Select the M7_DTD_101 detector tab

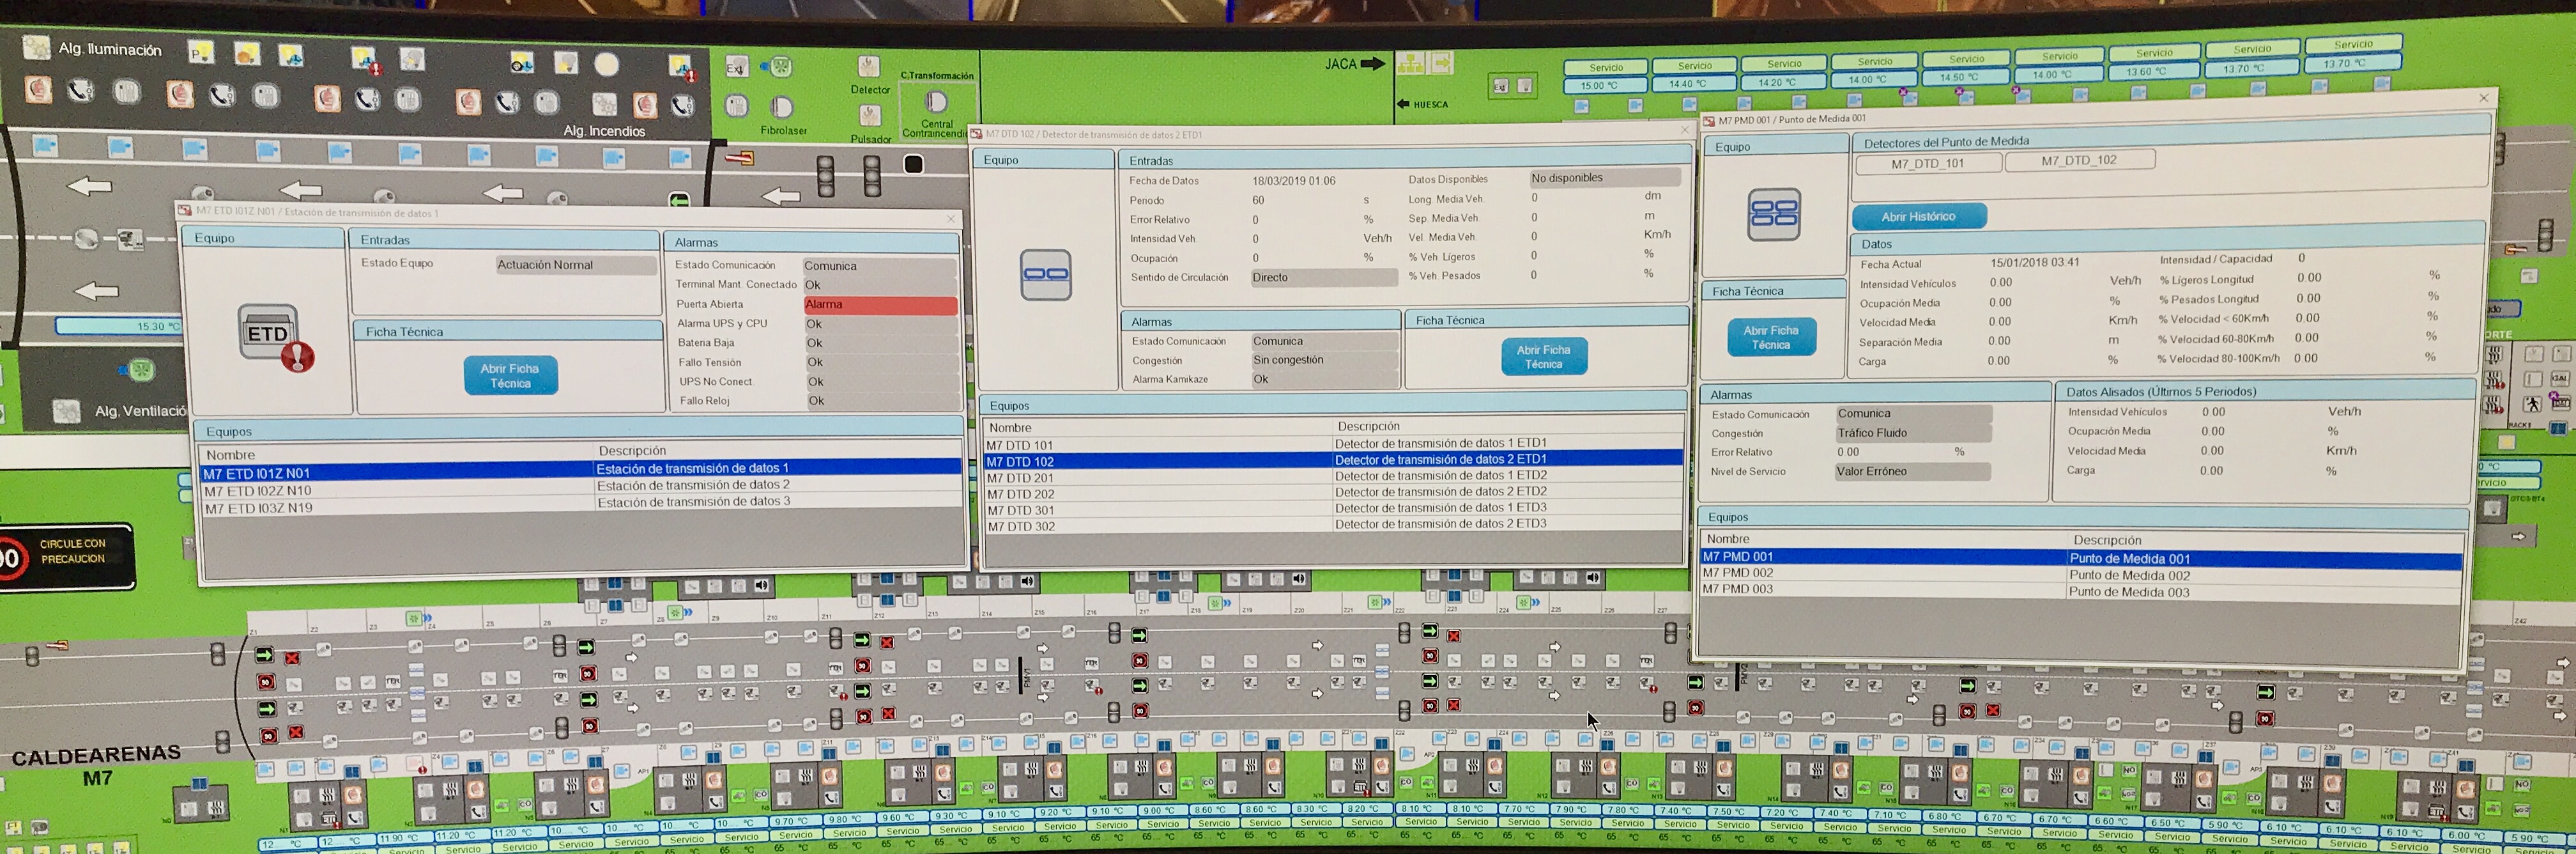1927,163
